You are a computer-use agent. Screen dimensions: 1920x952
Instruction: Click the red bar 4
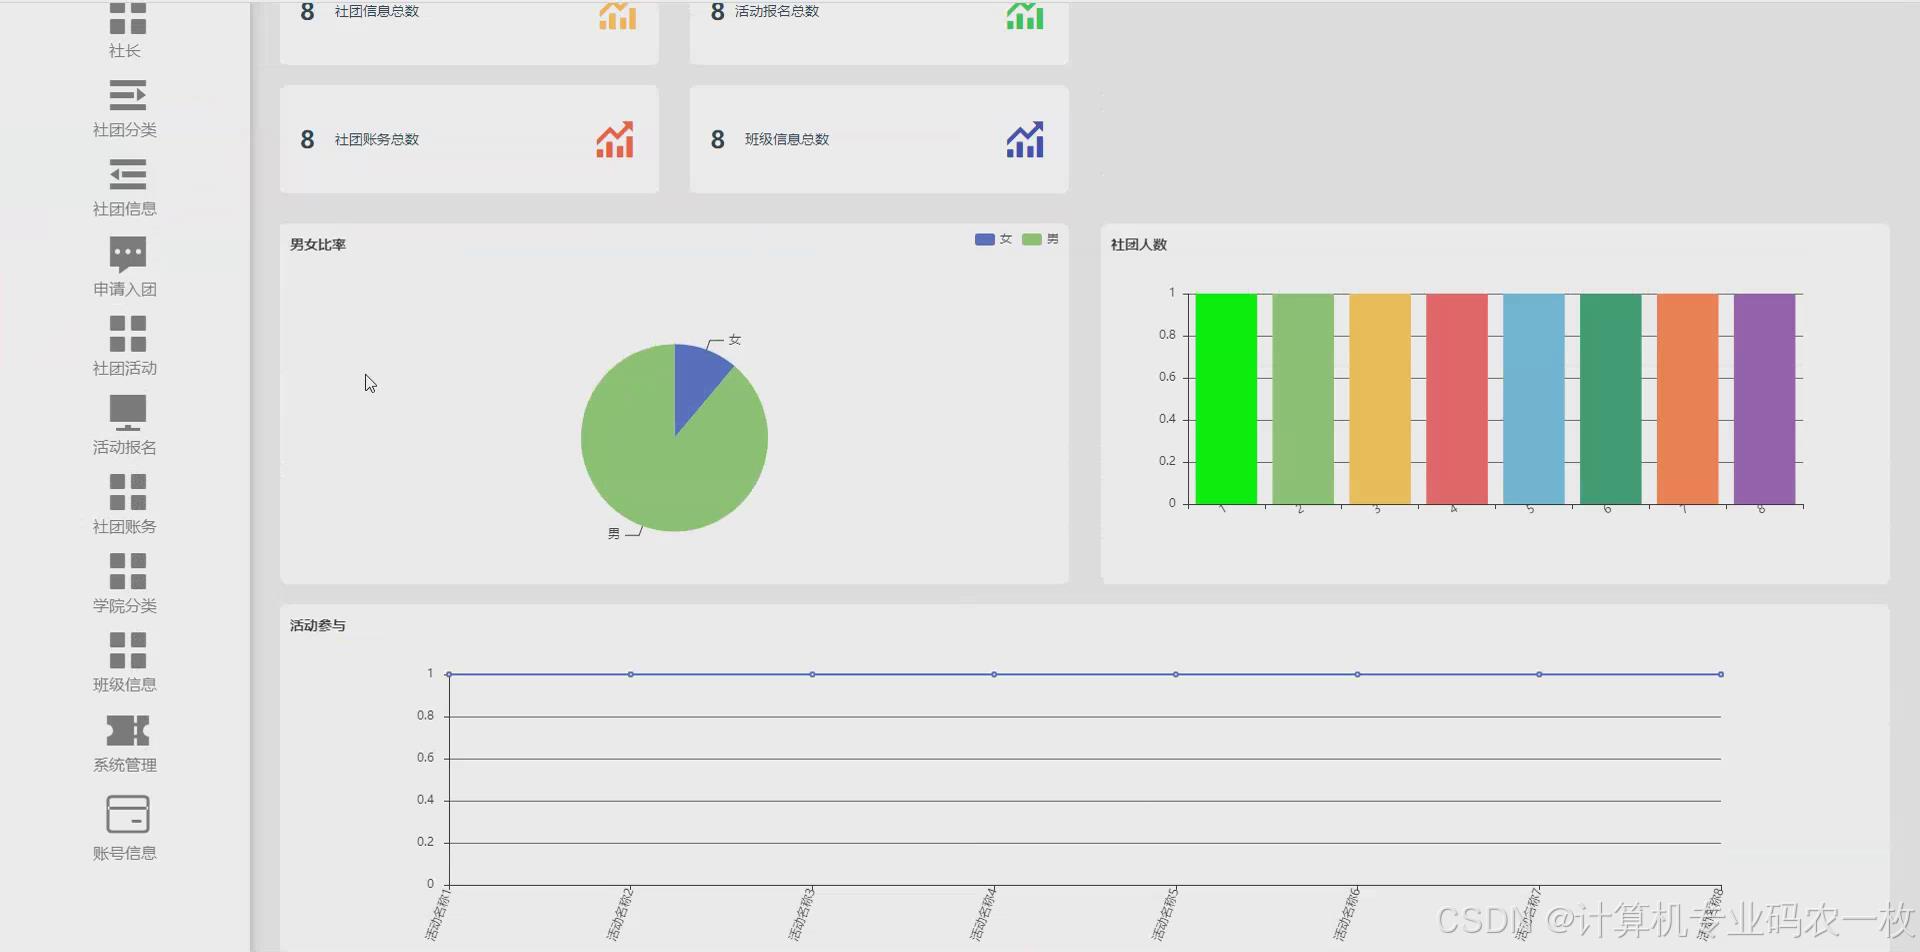point(1457,399)
